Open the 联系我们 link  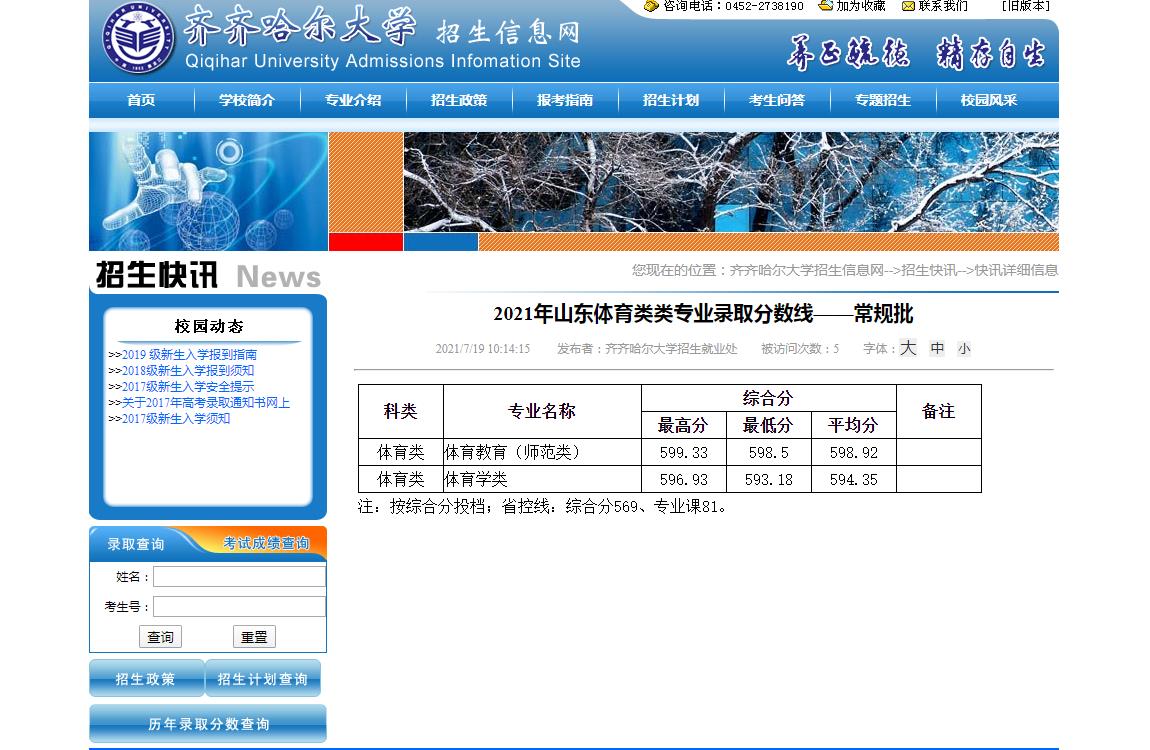pos(942,6)
